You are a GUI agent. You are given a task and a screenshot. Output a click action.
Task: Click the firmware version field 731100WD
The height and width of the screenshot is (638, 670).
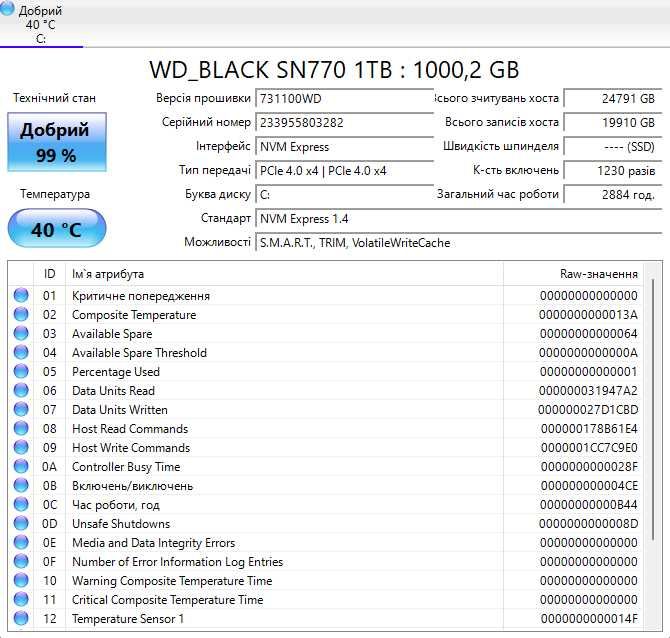(x=344, y=98)
